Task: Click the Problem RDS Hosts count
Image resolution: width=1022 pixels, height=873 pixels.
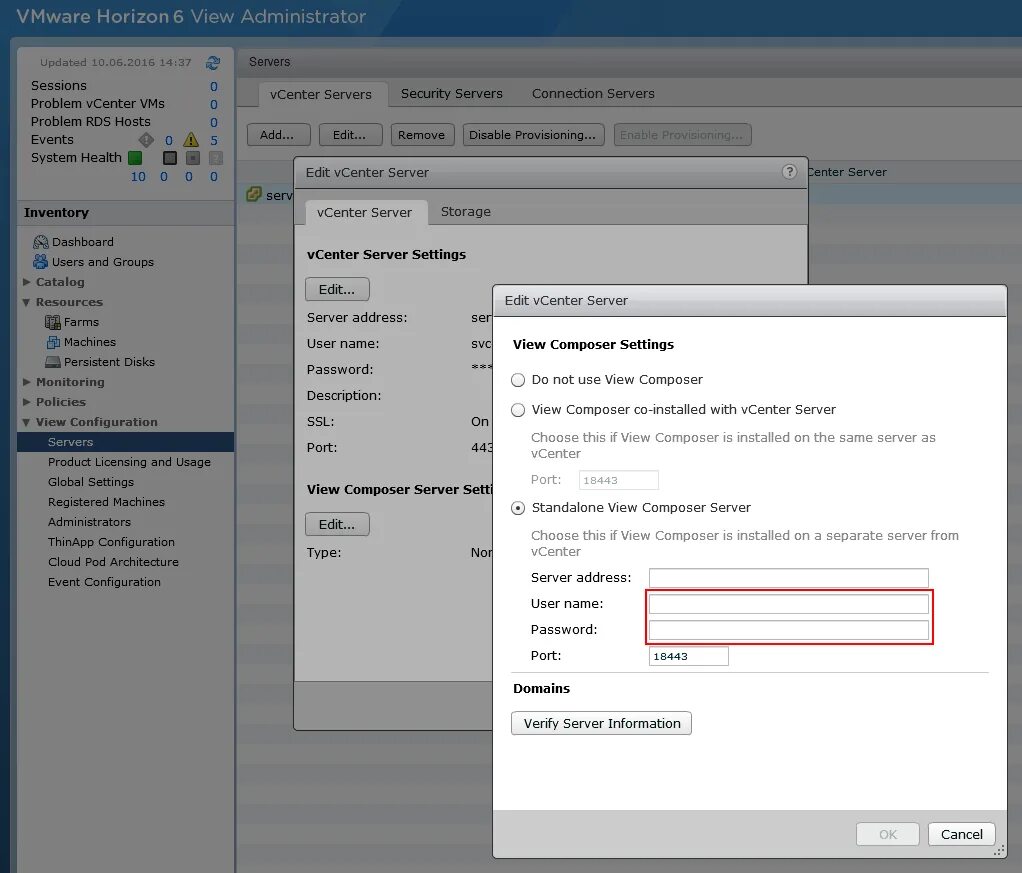Action: 214,123
